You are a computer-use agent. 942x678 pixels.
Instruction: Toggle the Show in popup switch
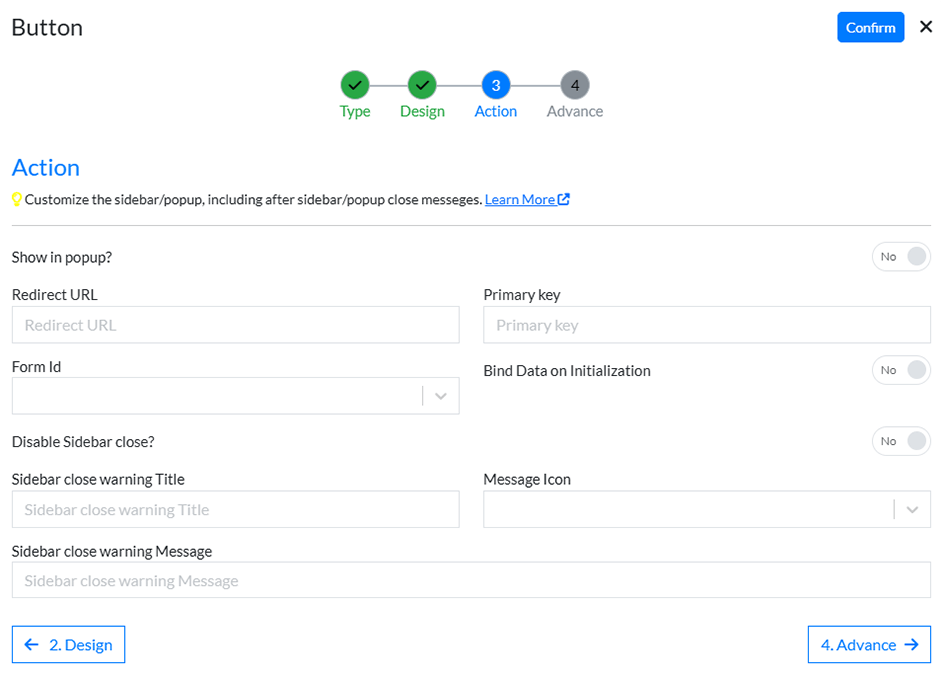point(901,256)
